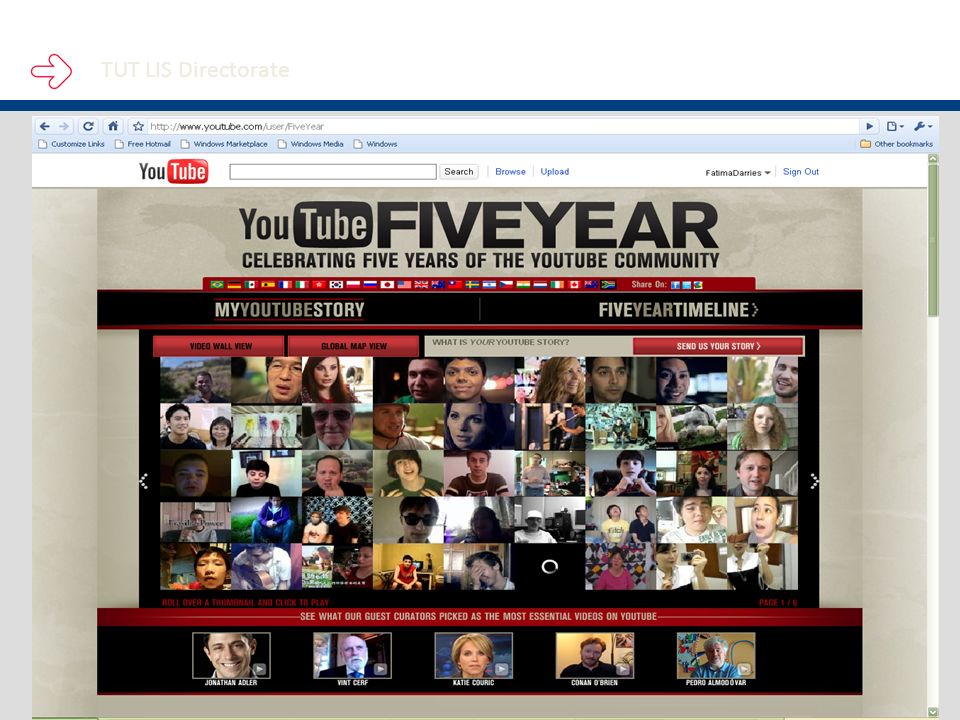Screen dimensions: 960x720
Task: Click the browser Back arrow
Action: click(45, 126)
